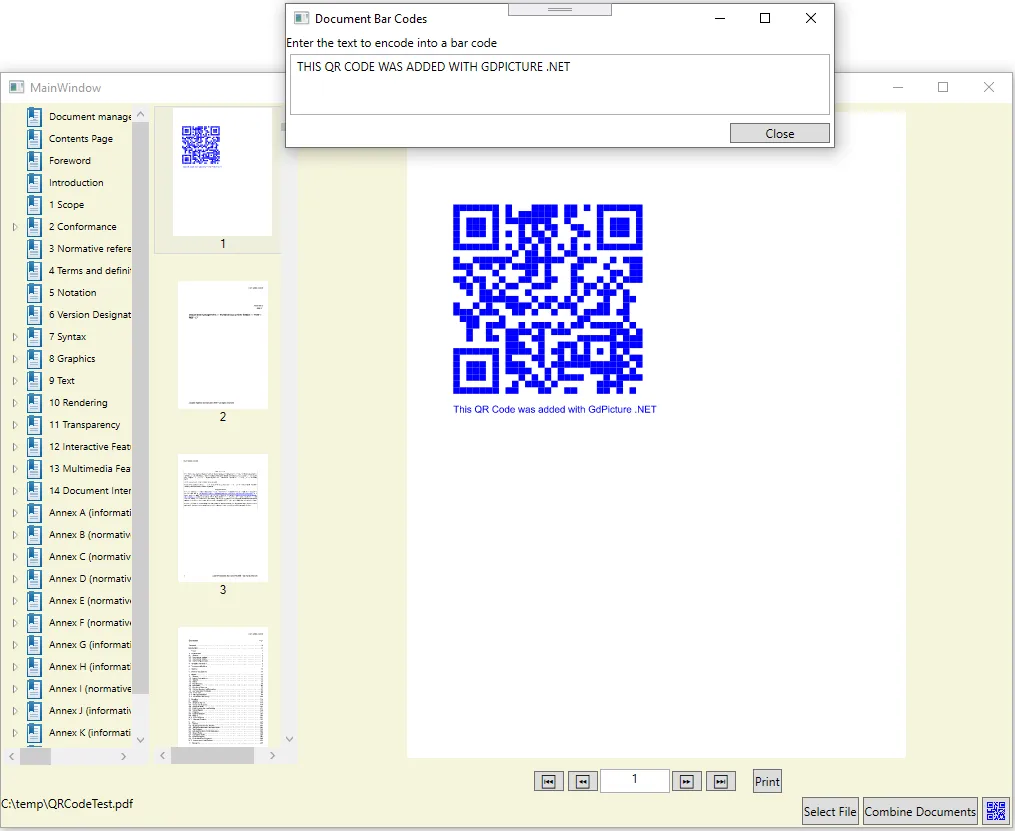This screenshot has height=831, width=1015.
Task: Expand the 2 Conformance bookmark
Action: [x=15, y=227]
